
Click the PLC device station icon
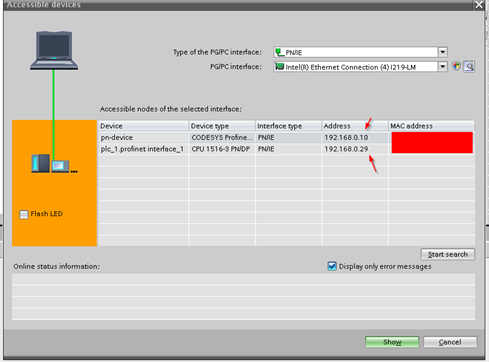coord(54,163)
